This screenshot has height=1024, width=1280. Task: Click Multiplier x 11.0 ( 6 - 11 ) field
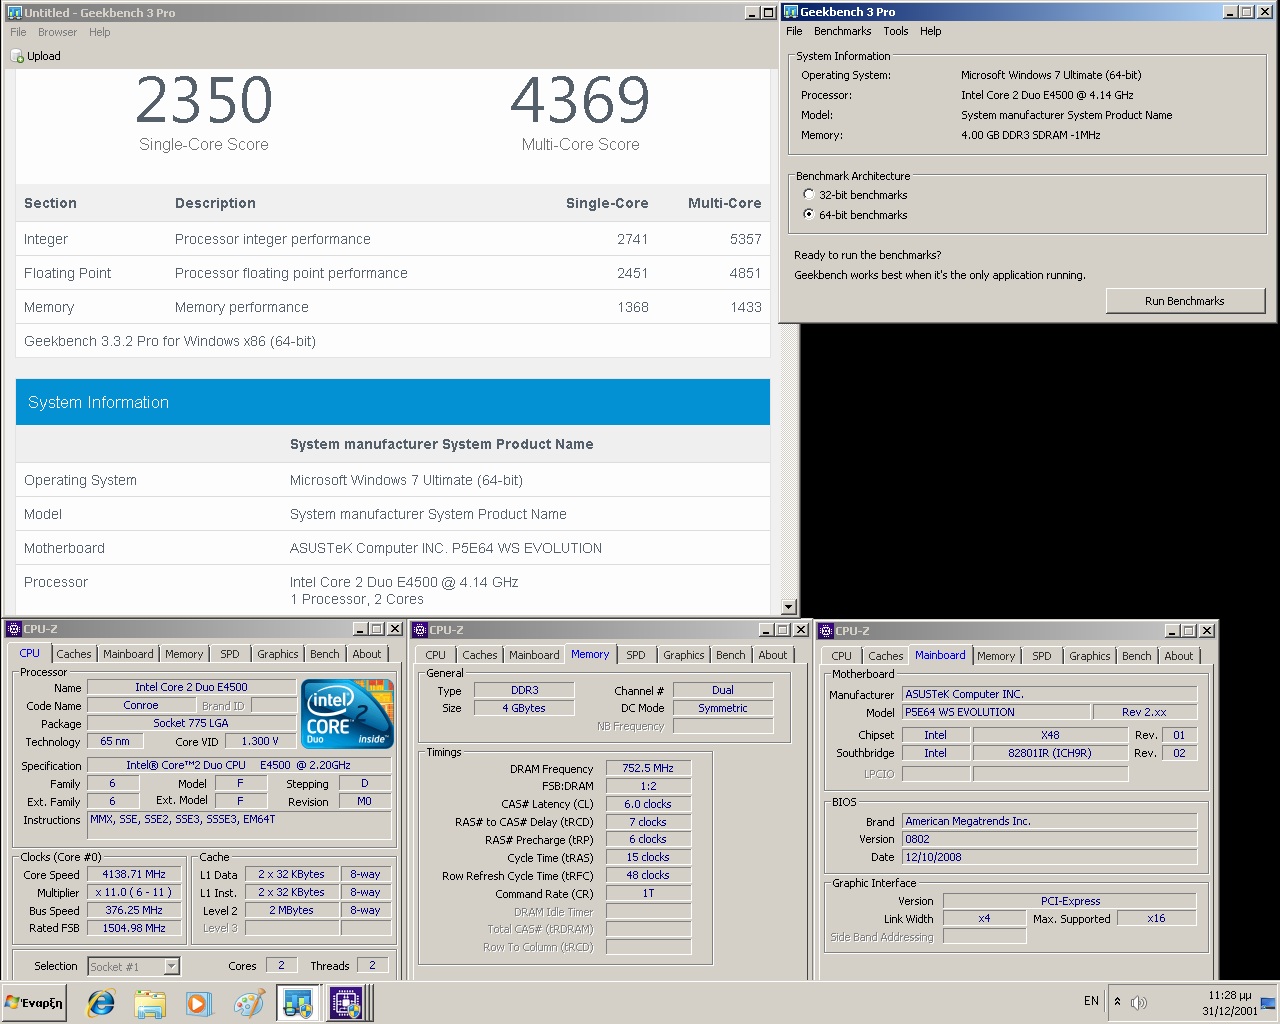coord(134,892)
